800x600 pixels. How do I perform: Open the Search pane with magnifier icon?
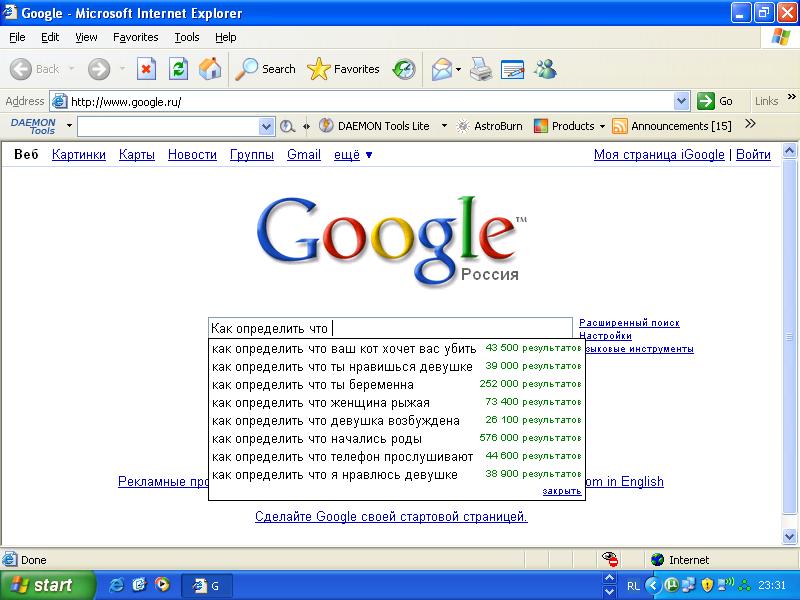(x=265, y=69)
